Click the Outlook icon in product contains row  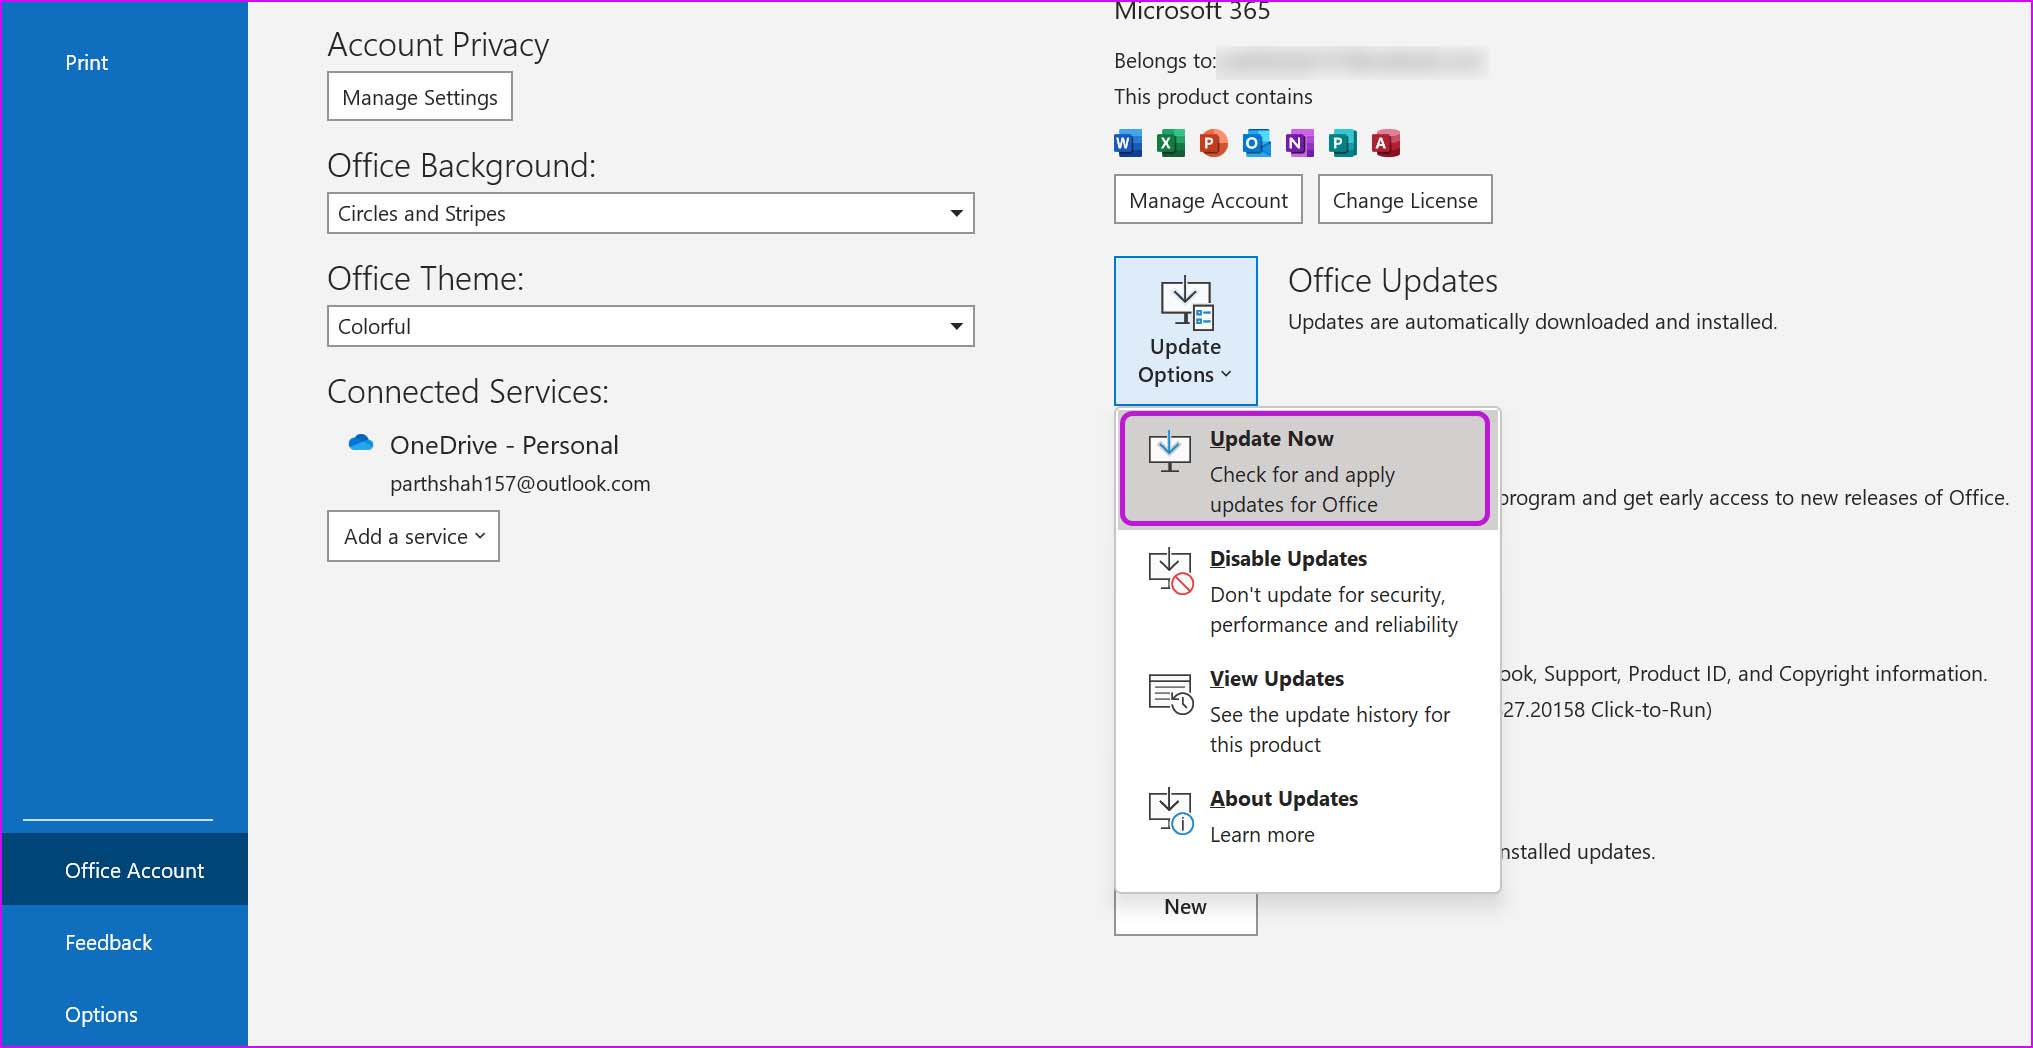click(1255, 143)
